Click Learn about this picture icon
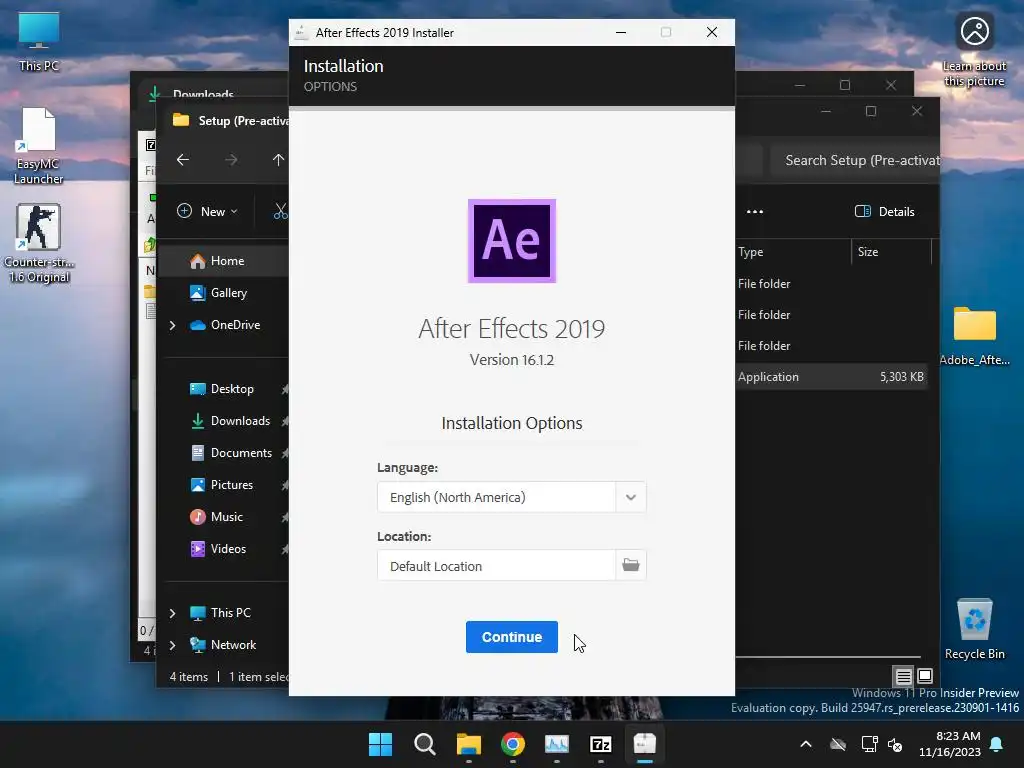Viewport: 1024px width, 768px height. coord(974,50)
